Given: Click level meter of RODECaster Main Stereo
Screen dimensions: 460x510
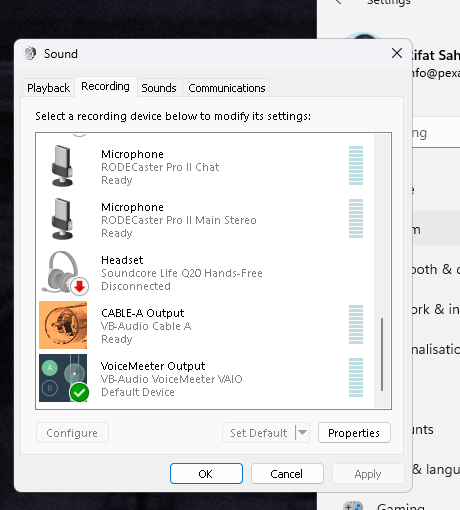Looking at the screenshot, I should 356,218.
